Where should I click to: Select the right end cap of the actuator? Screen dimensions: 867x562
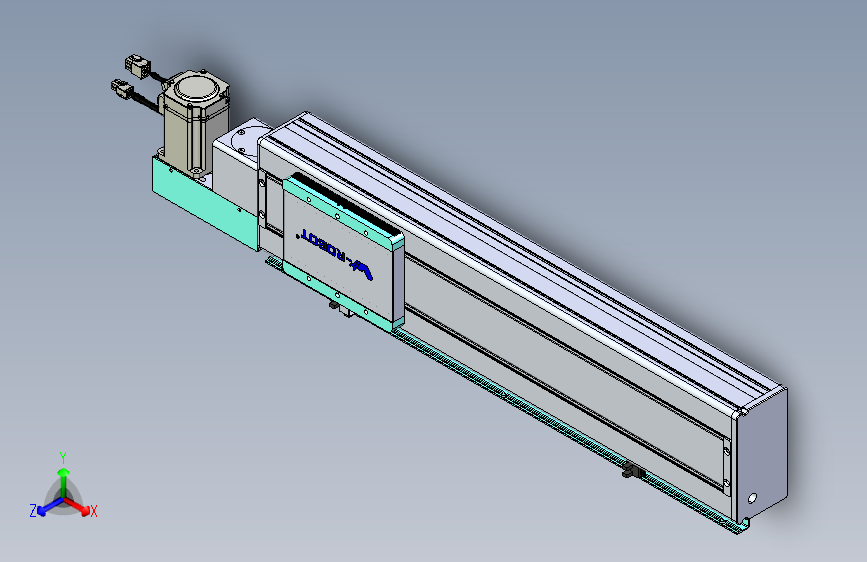pos(761,456)
